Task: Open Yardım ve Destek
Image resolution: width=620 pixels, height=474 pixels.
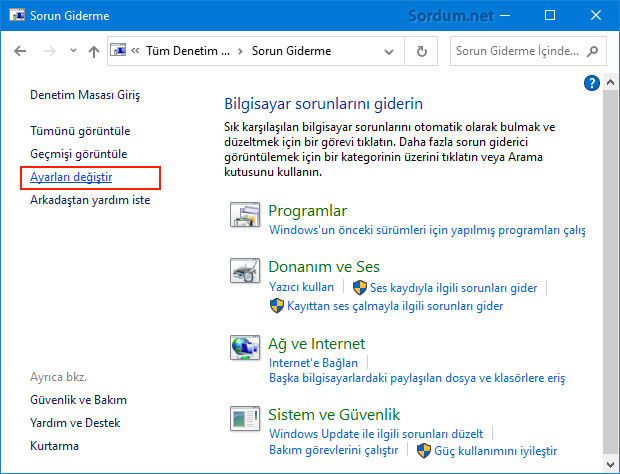Action: 75,423
